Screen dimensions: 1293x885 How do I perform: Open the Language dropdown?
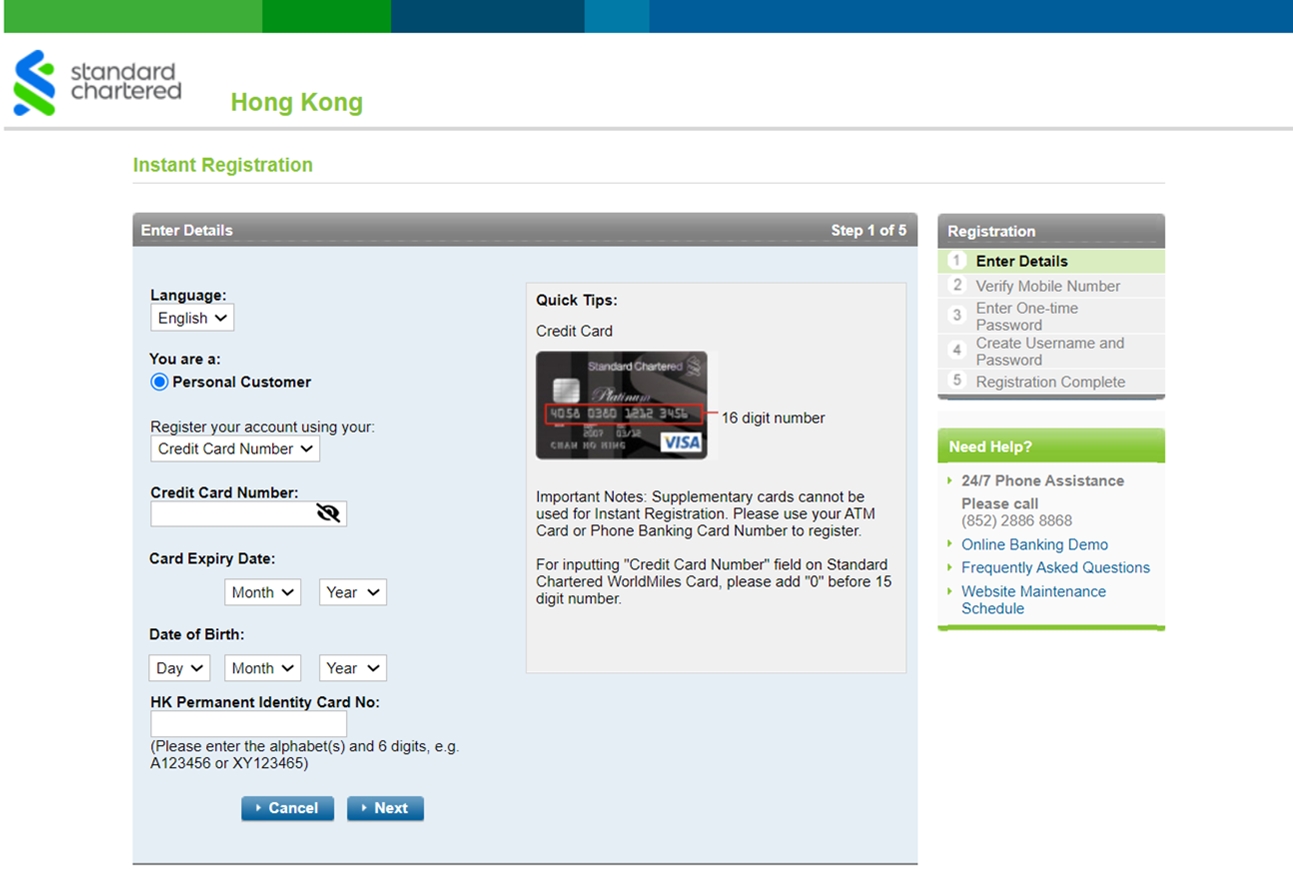coord(192,318)
